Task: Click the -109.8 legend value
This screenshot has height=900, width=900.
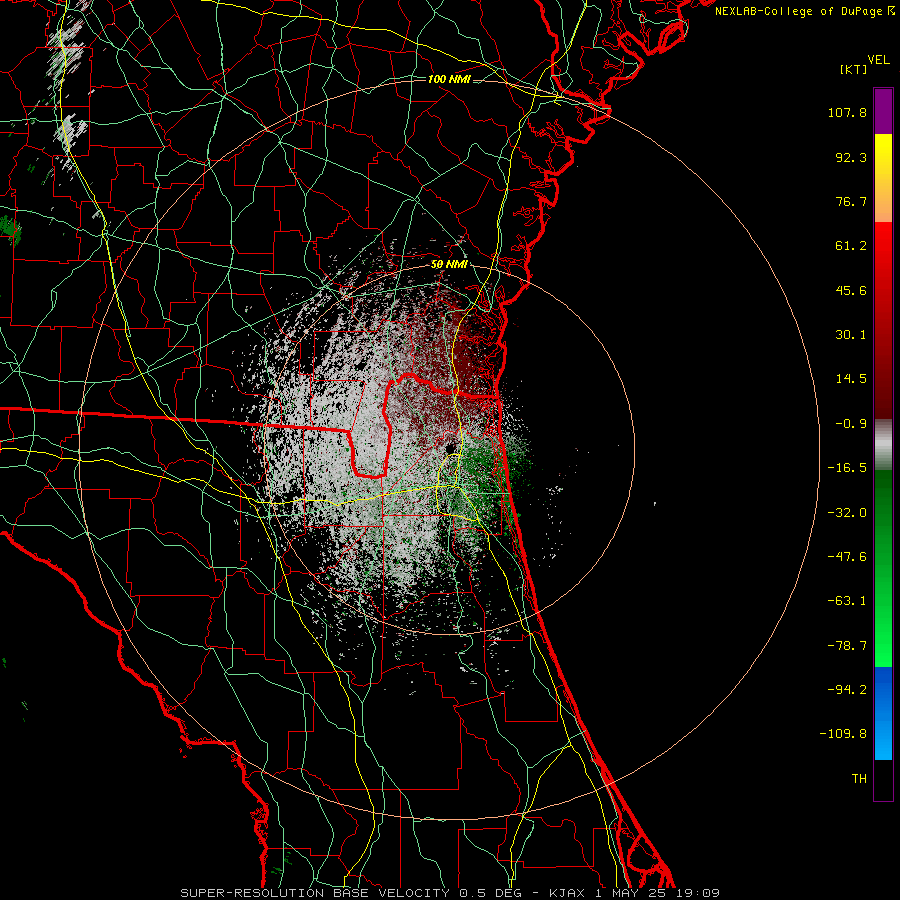Action: click(x=843, y=734)
